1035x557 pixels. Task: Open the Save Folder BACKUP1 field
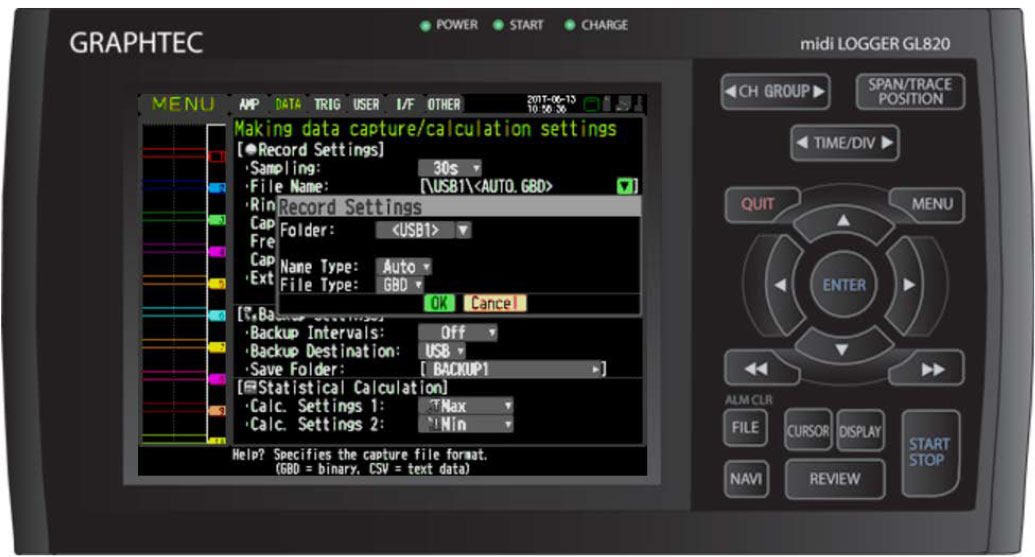pyautogui.click(x=513, y=370)
